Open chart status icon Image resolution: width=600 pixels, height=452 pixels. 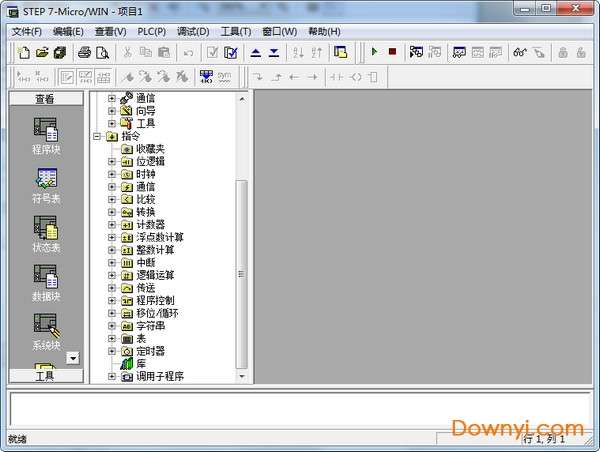(459, 52)
